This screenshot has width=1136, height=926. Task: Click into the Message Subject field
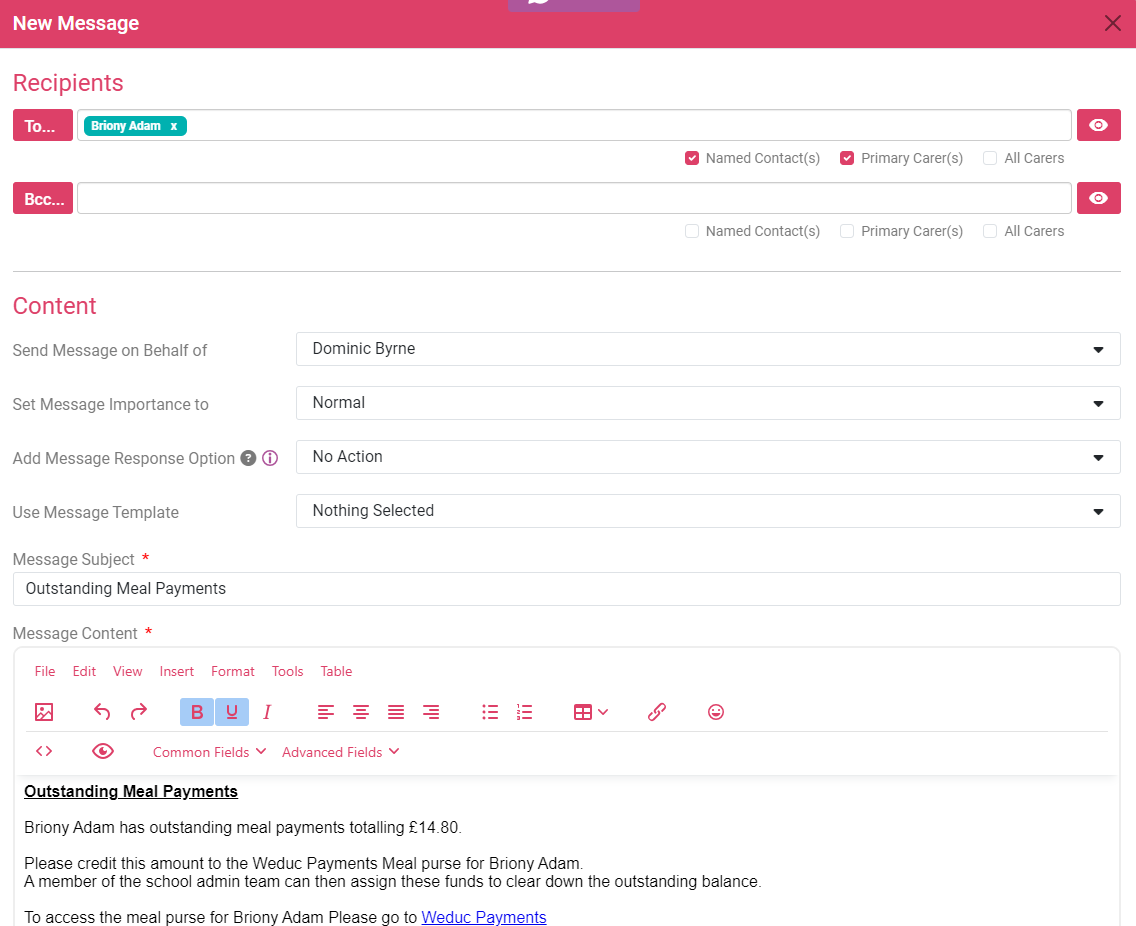tap(566, 589)
